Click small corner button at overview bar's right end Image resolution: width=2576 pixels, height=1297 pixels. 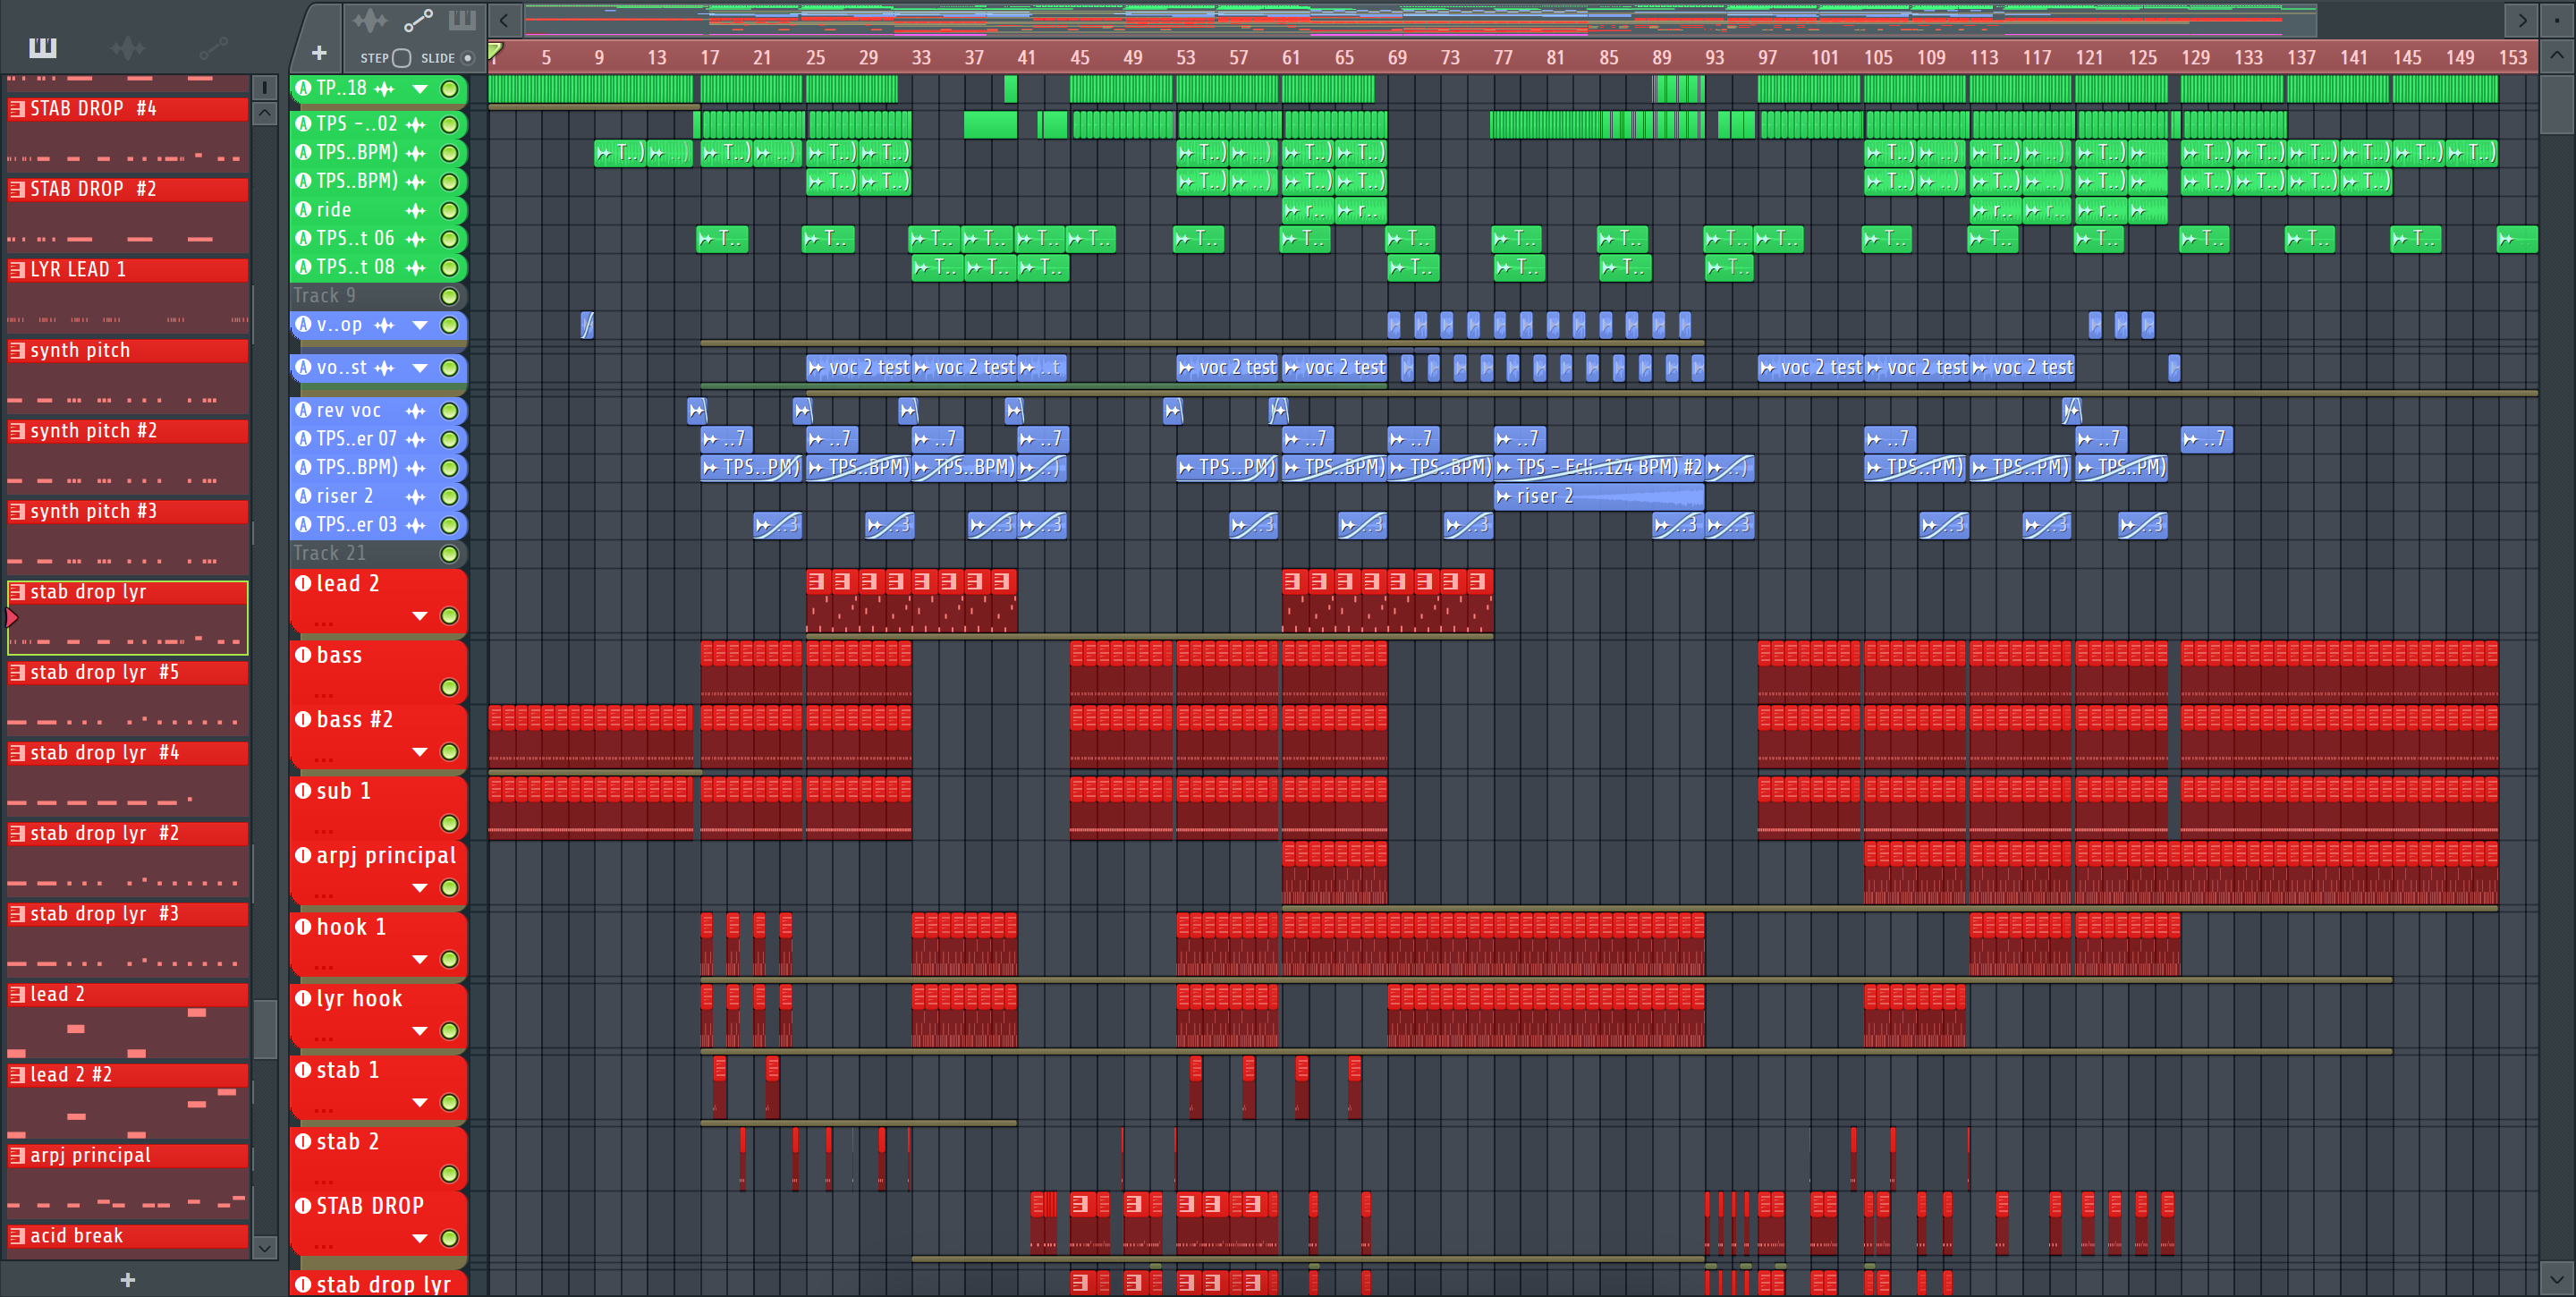pos(2556,19)
